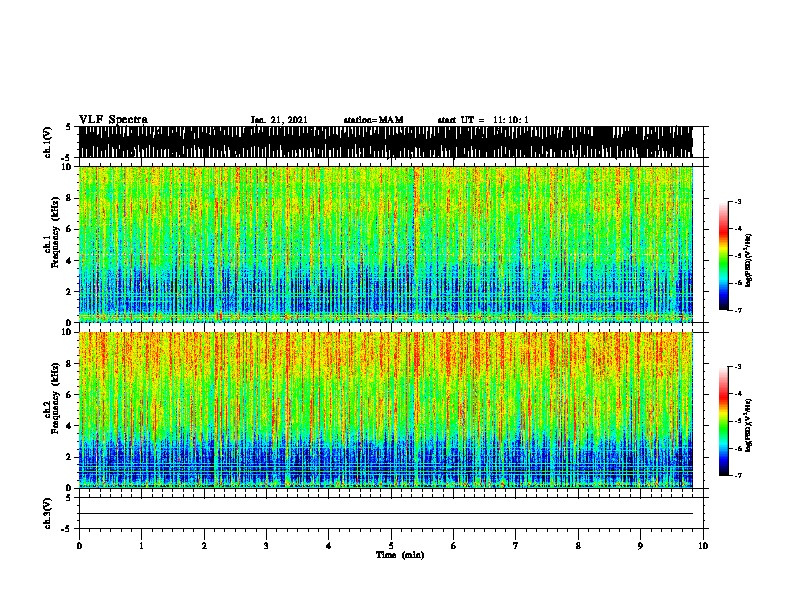Click the ch.1 frequency tick label "10"
This screenshot has height=612, width=792.
click(x=68, y=167)
